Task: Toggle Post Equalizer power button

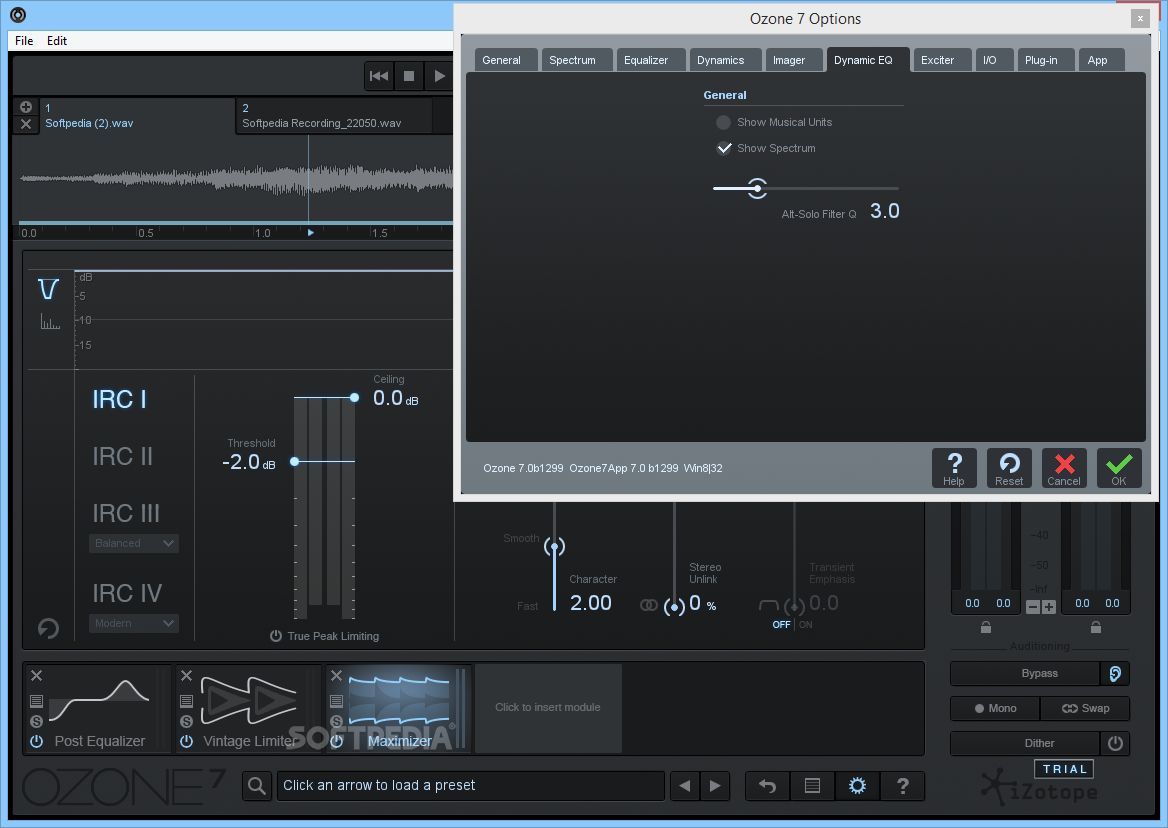Action: 36,741
